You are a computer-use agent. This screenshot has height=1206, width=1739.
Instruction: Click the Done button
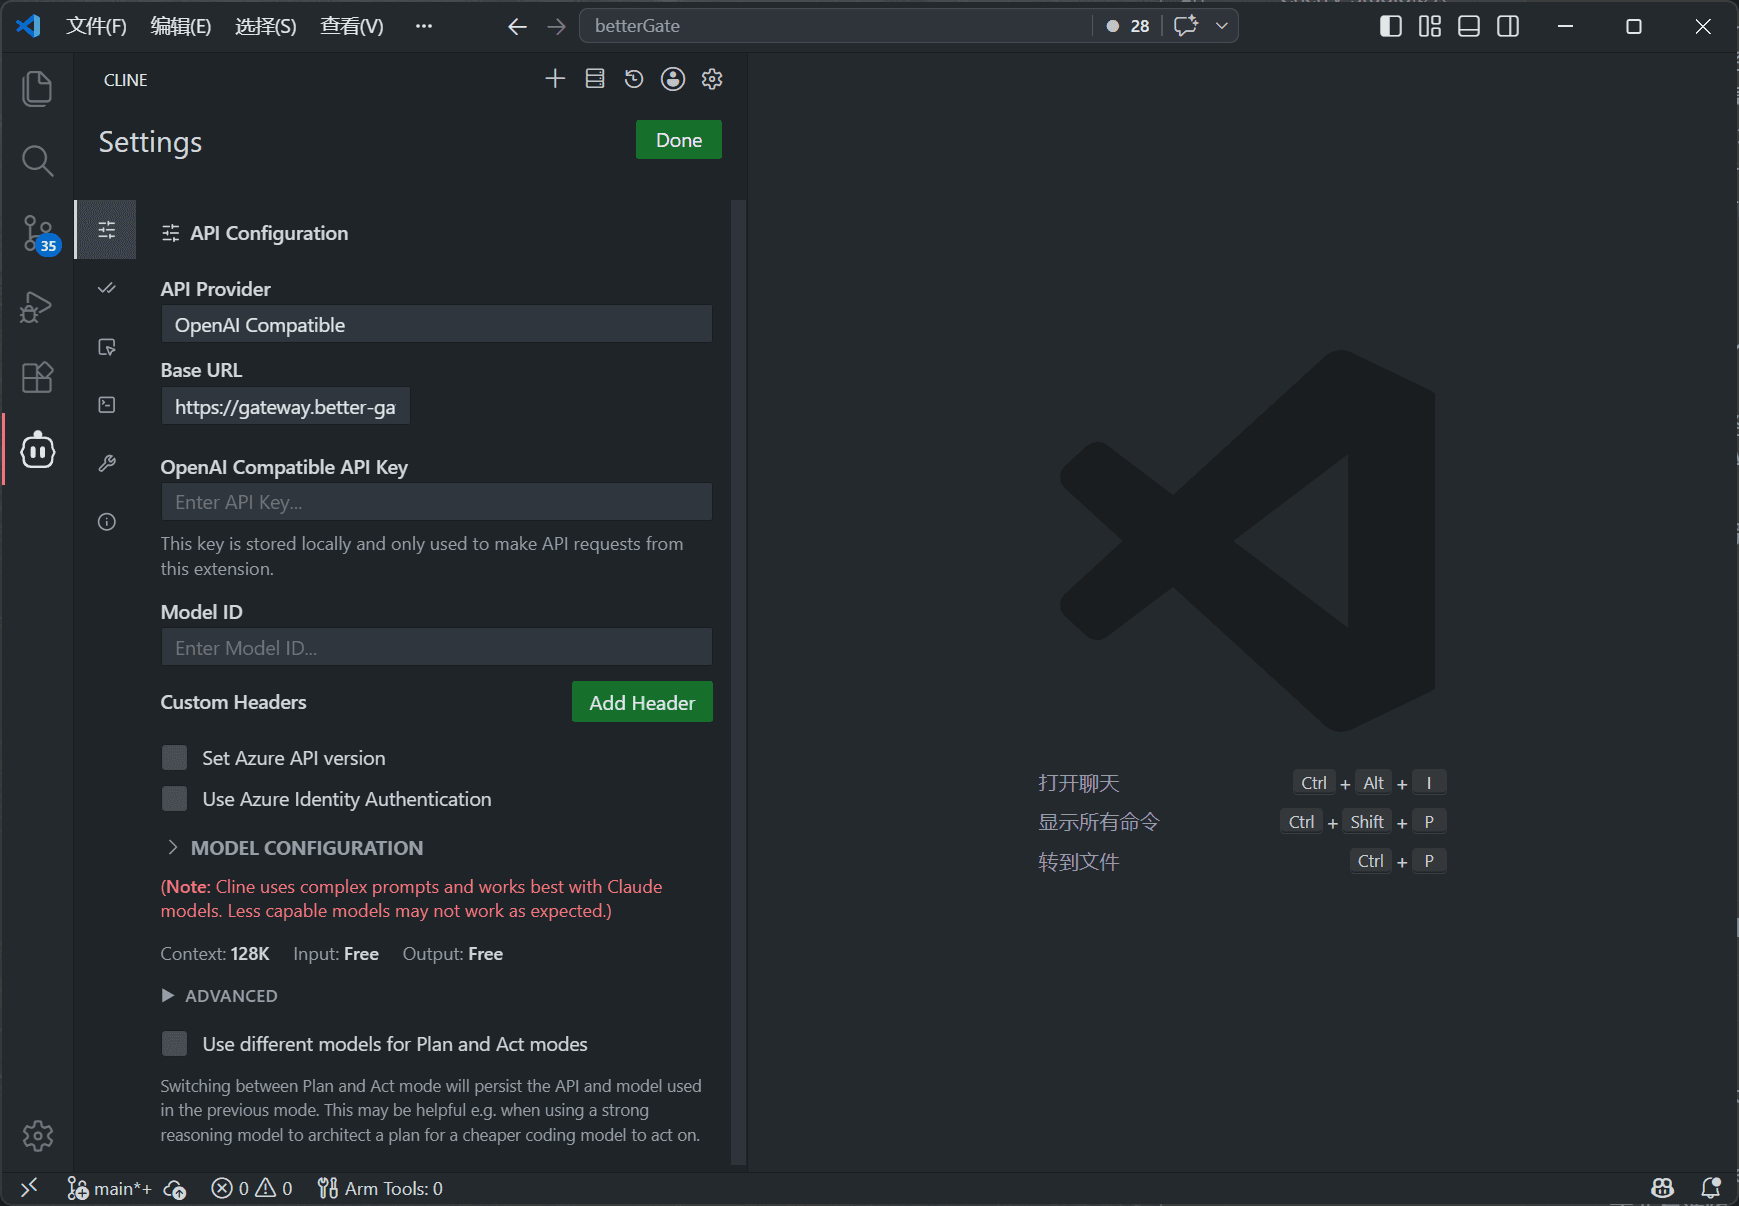pos(679,140)
